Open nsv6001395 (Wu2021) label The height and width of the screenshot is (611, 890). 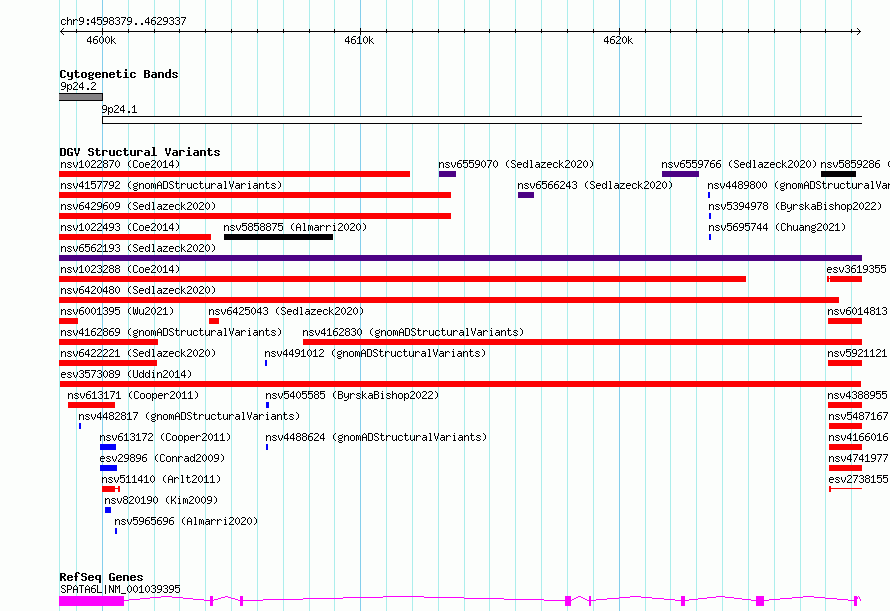point(117,311)
